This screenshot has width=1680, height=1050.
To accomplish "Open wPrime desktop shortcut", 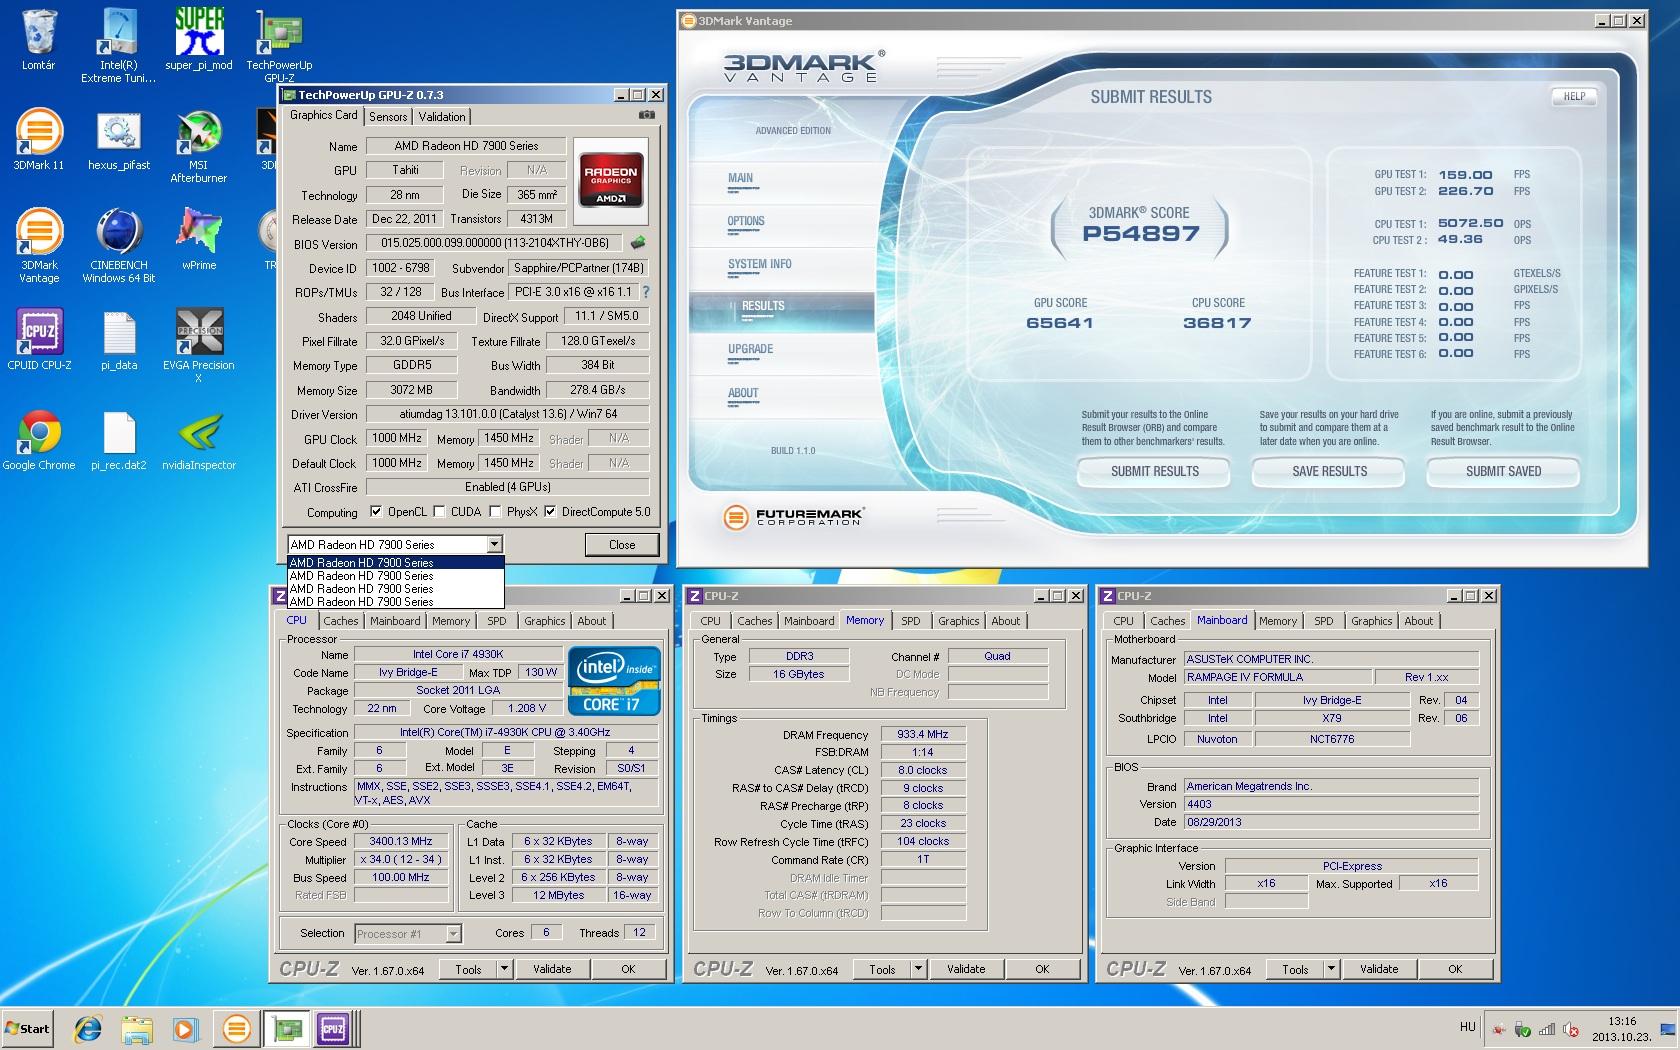I will 199,240.
